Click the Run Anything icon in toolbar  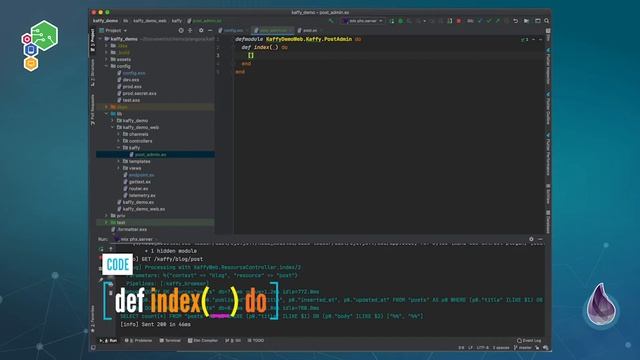tap(527, 21)
